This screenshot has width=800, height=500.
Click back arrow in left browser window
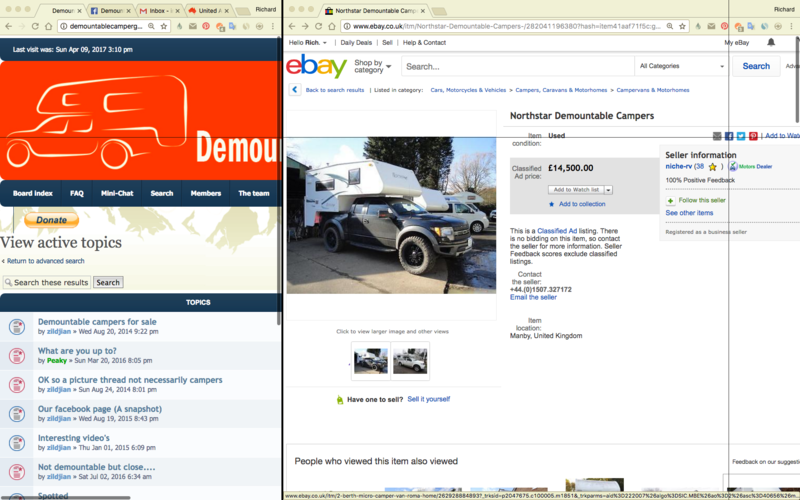point(9,26)
